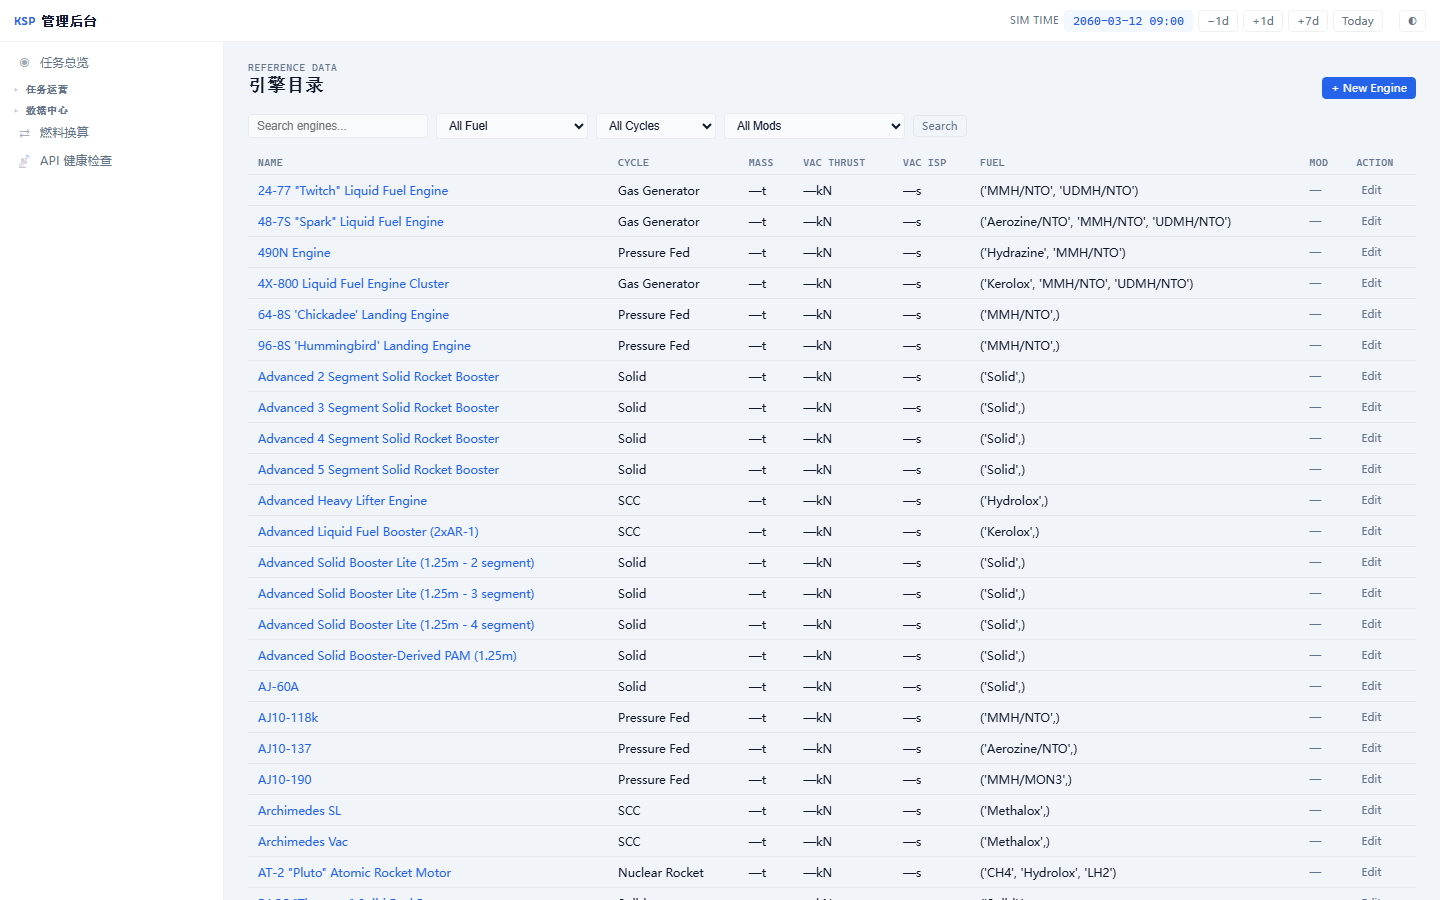Open Advanced 3 Segment Solid Rocket Booster
The height and width of the screenshot is (900, 1440).
coord(378,408)
